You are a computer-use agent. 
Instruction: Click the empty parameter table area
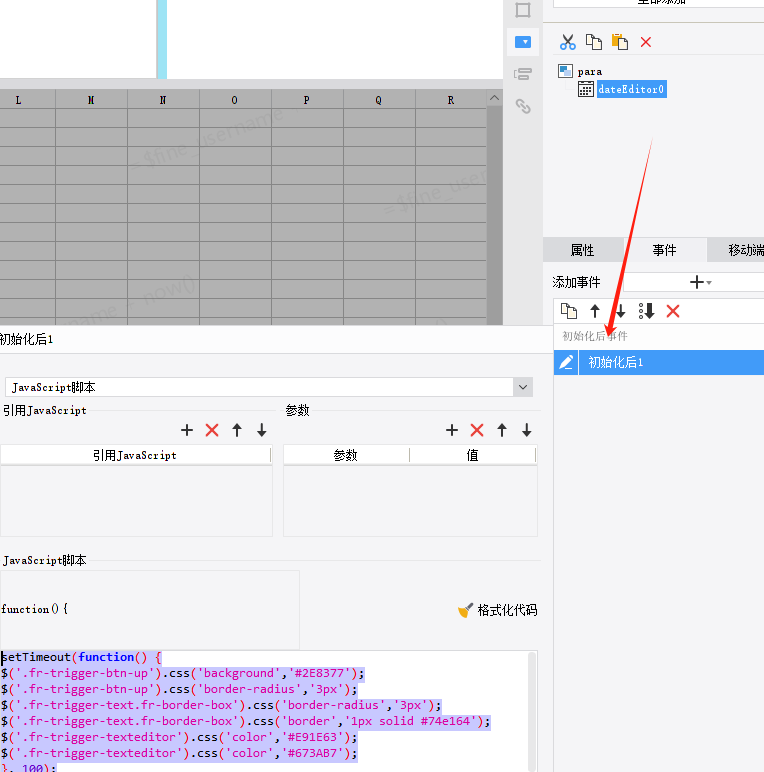pyautogui.click(x=410, y=500)
